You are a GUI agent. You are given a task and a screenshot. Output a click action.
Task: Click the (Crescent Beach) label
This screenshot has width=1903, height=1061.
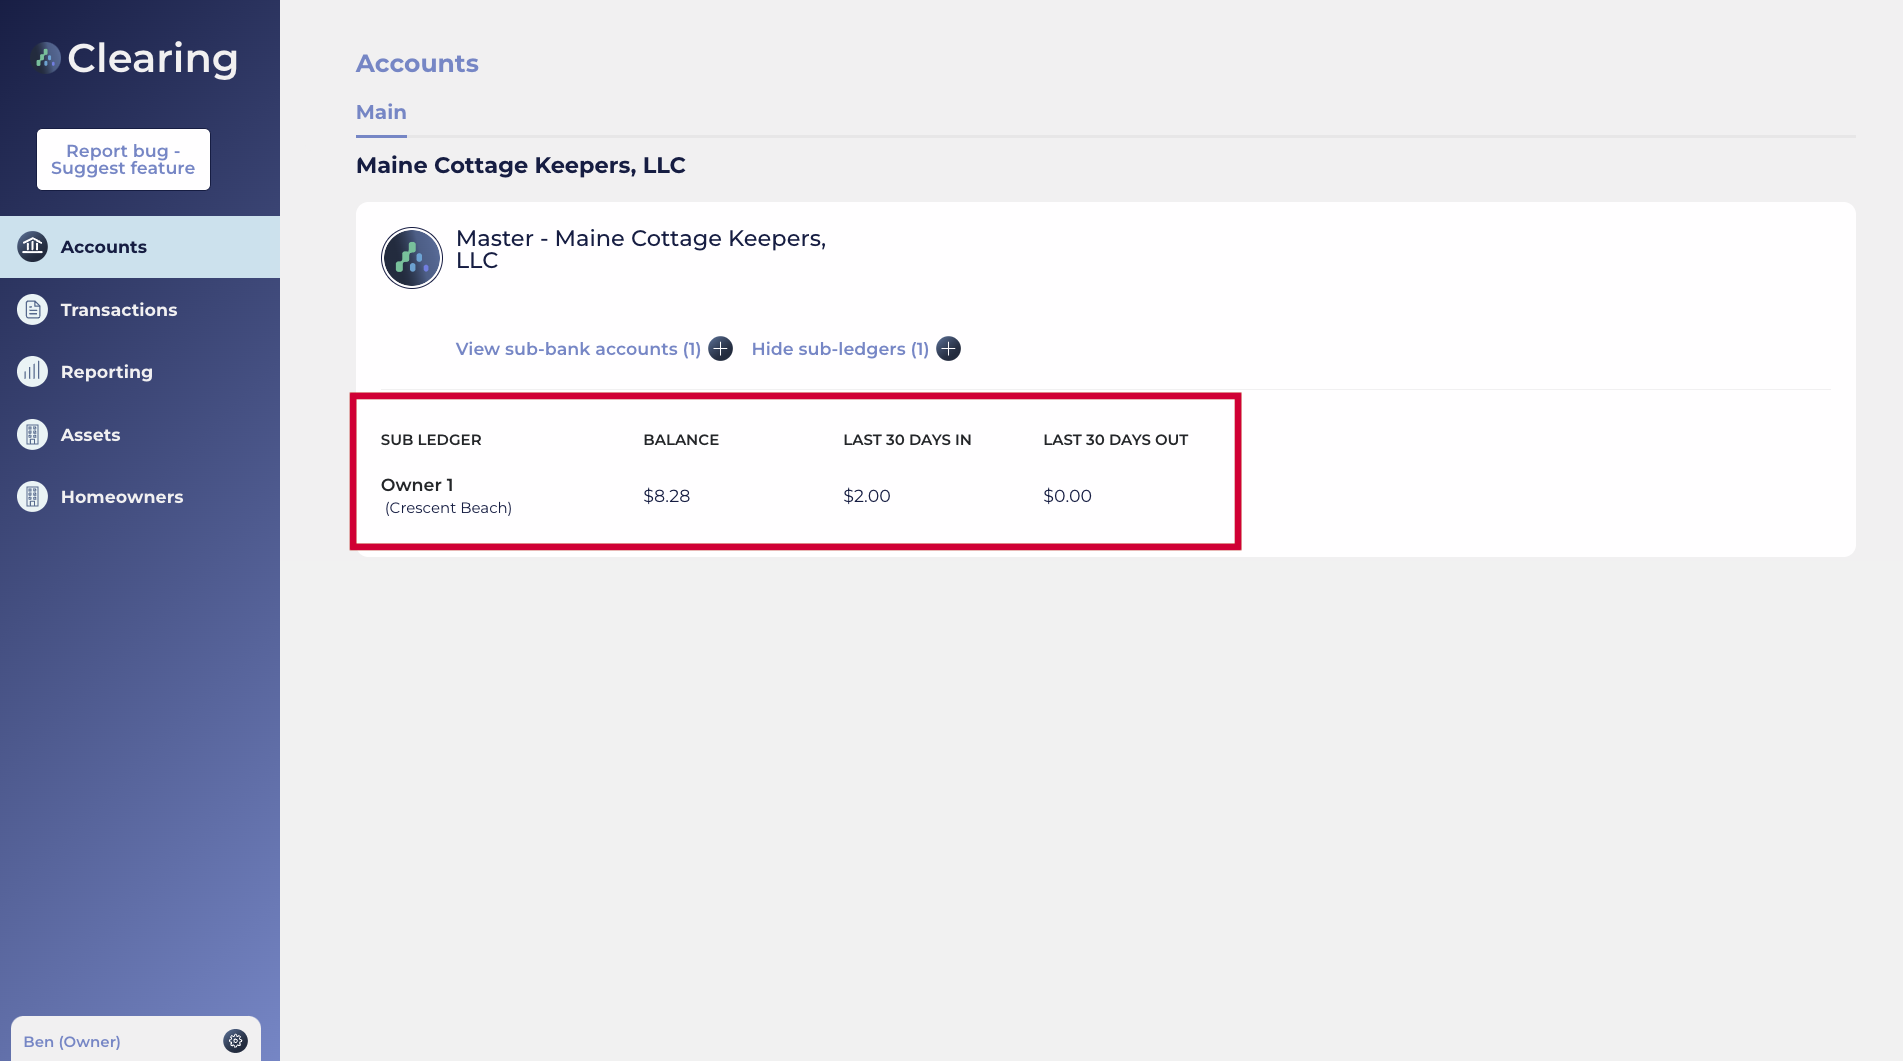(x=448, y=508)
